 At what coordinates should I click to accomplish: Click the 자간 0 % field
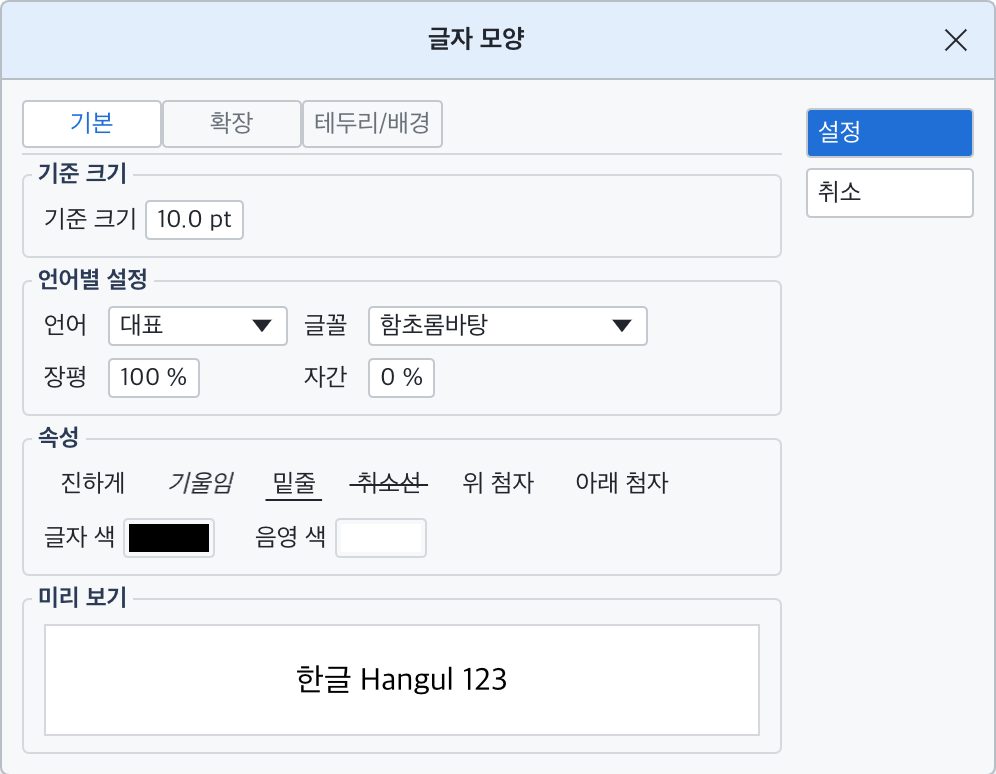pyautogui.click(x=401, y=378)
